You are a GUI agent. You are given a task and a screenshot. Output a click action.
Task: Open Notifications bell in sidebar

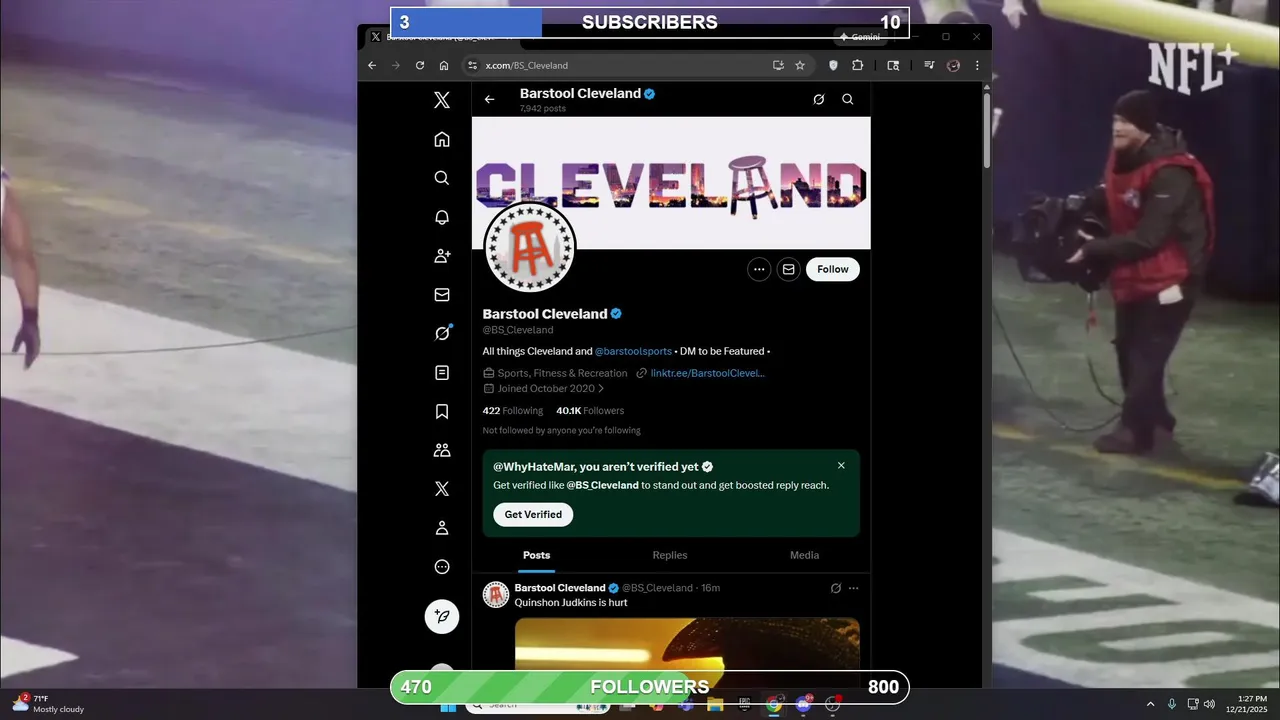[x=442, y=217]
